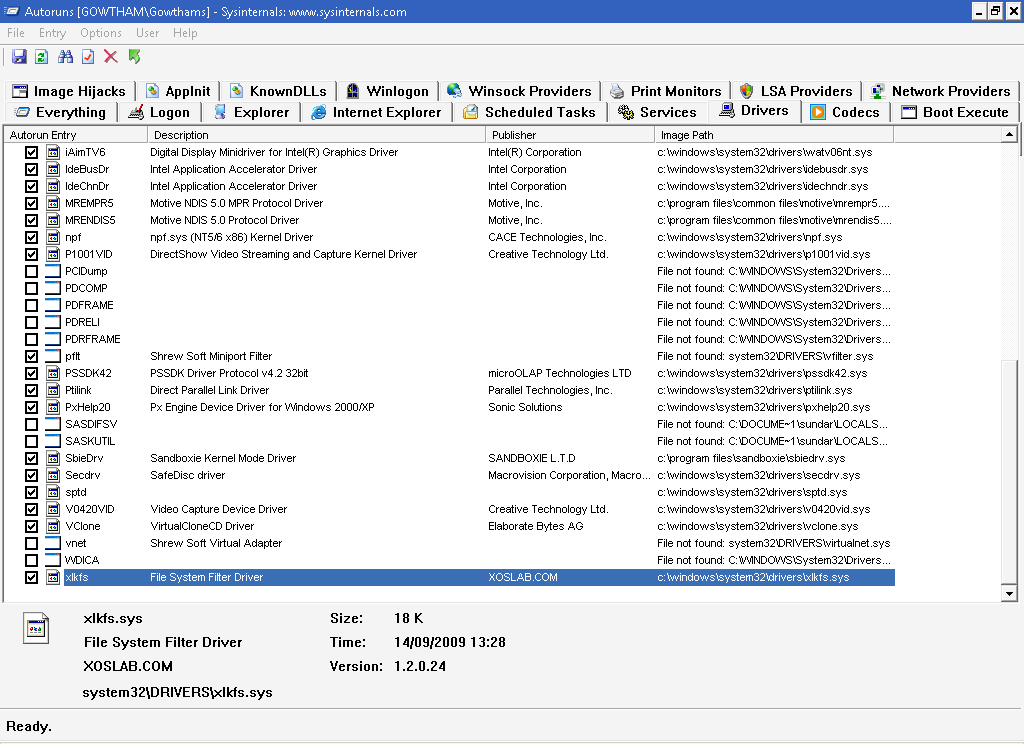
Task: Select the PDRFRAME entry row
Action: (449, 339)
